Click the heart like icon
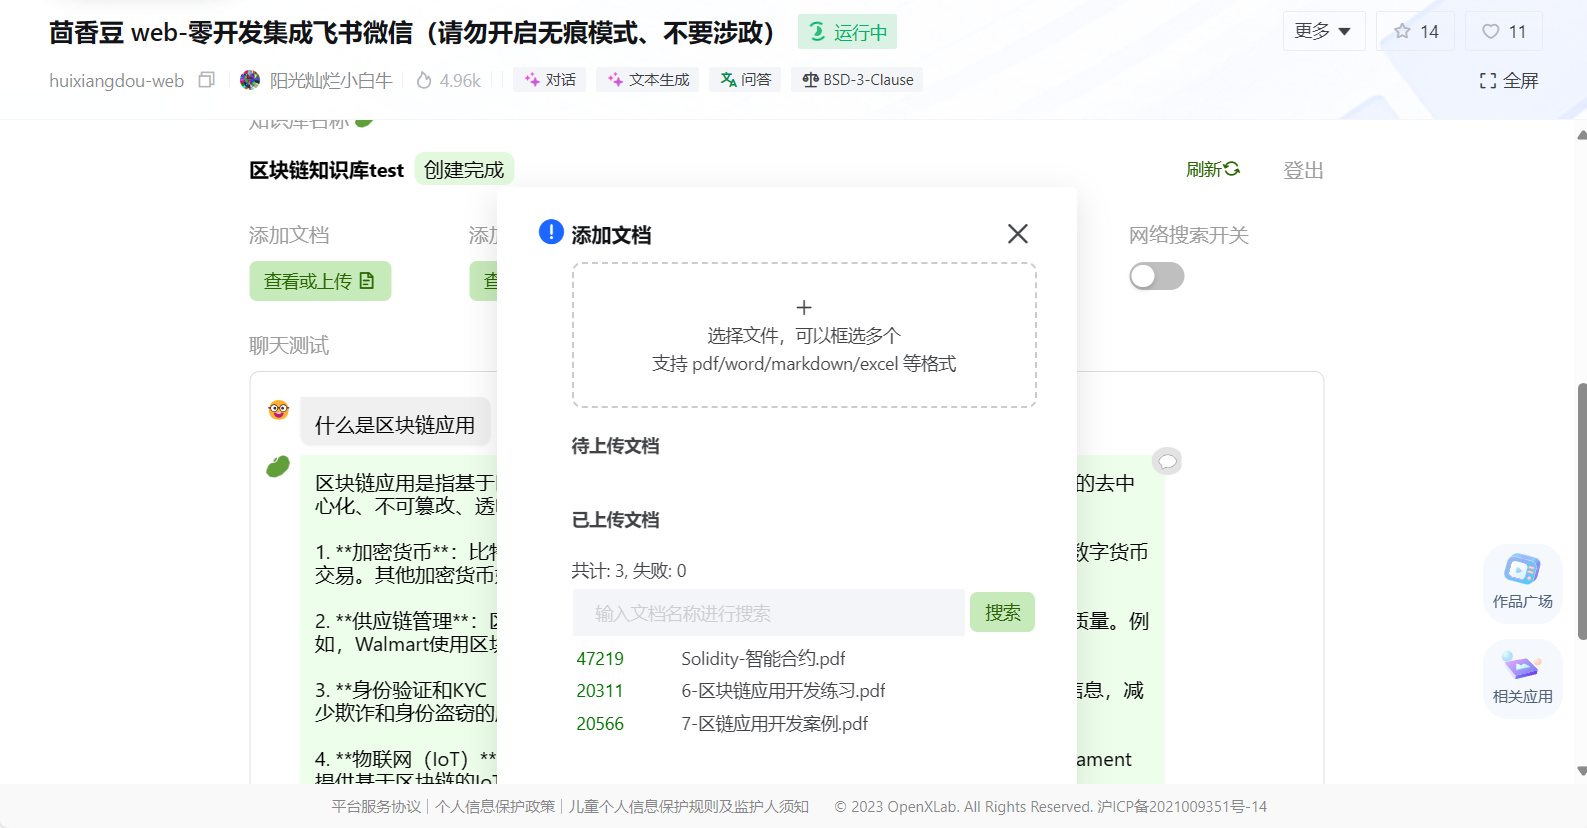The image size is (1587, 828). (x=1490, y=32)
